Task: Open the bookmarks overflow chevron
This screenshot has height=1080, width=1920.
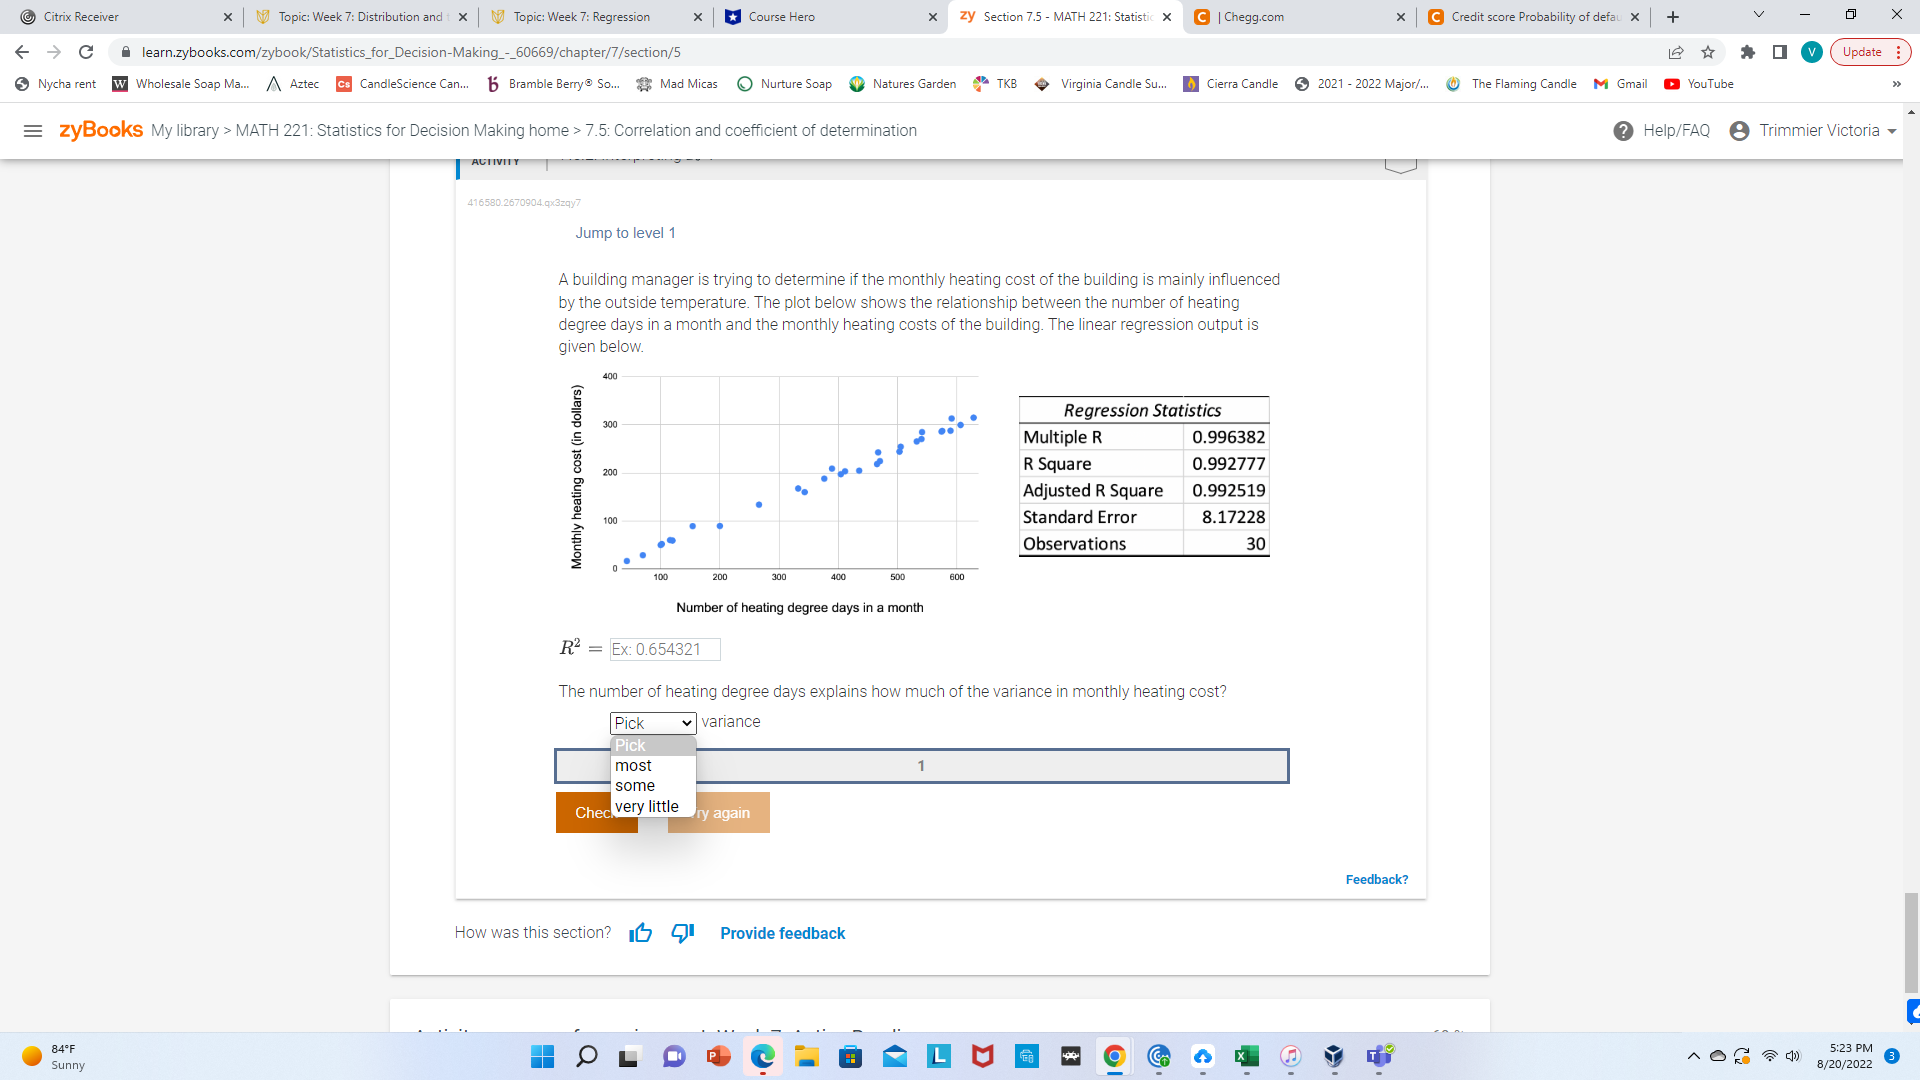Action: [1896, 84]
